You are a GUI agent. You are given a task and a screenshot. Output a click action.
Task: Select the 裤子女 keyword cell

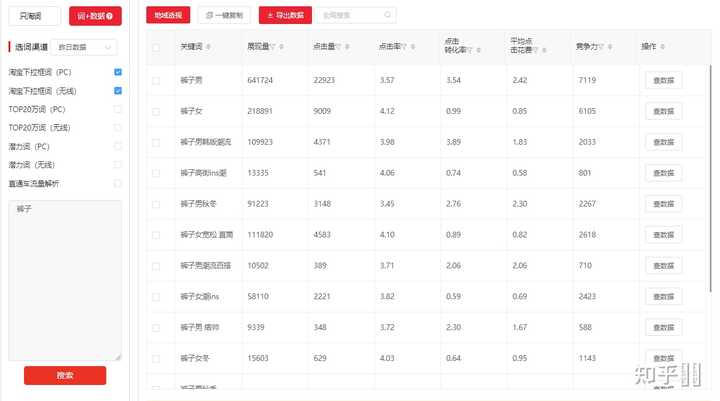[x=191, y=111]
